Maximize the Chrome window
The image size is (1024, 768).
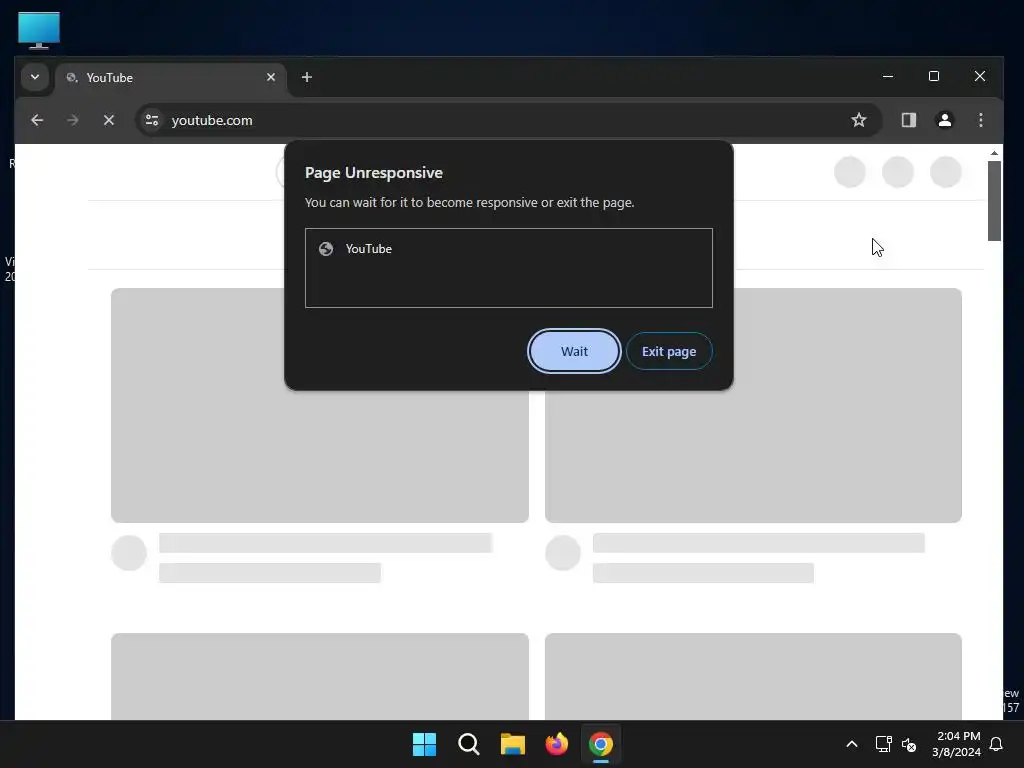click(934, 76)
